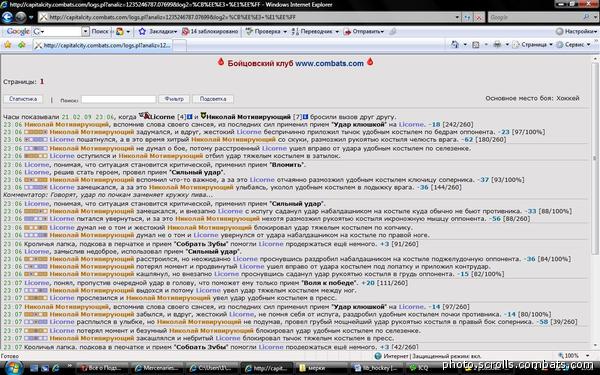Click Николай Мотивирующий's clan icon in challenge line
The image size is (600, 375).
coord(203,116)
